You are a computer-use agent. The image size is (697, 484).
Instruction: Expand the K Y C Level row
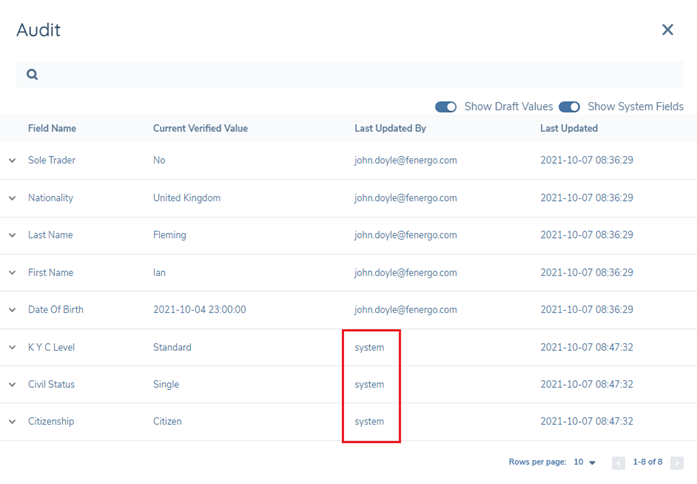(x=13, y=347)
